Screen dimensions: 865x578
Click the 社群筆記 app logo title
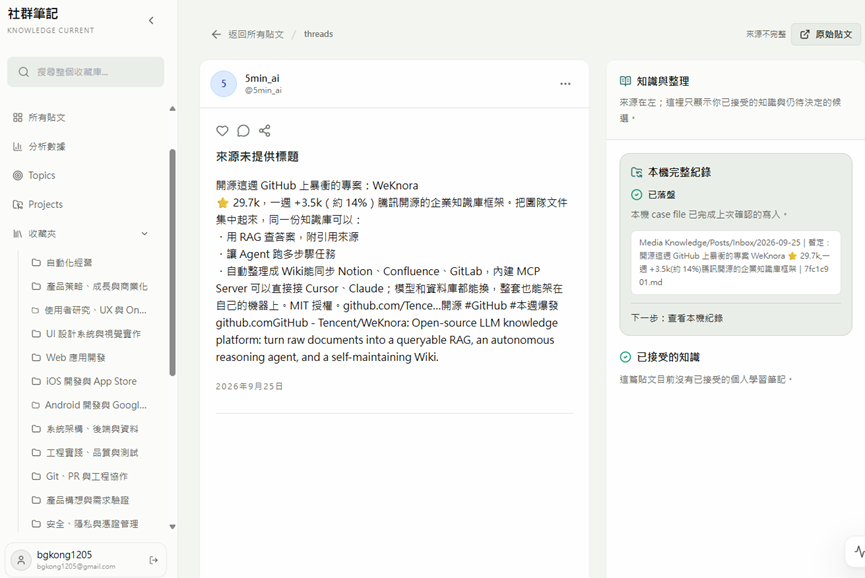coord(33,14)
